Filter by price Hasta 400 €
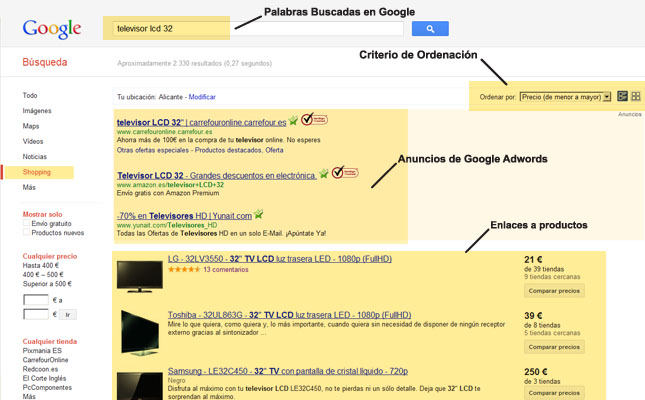Viewport: 645px width, 400px height. pyautogui.click(x=41, y=265)
